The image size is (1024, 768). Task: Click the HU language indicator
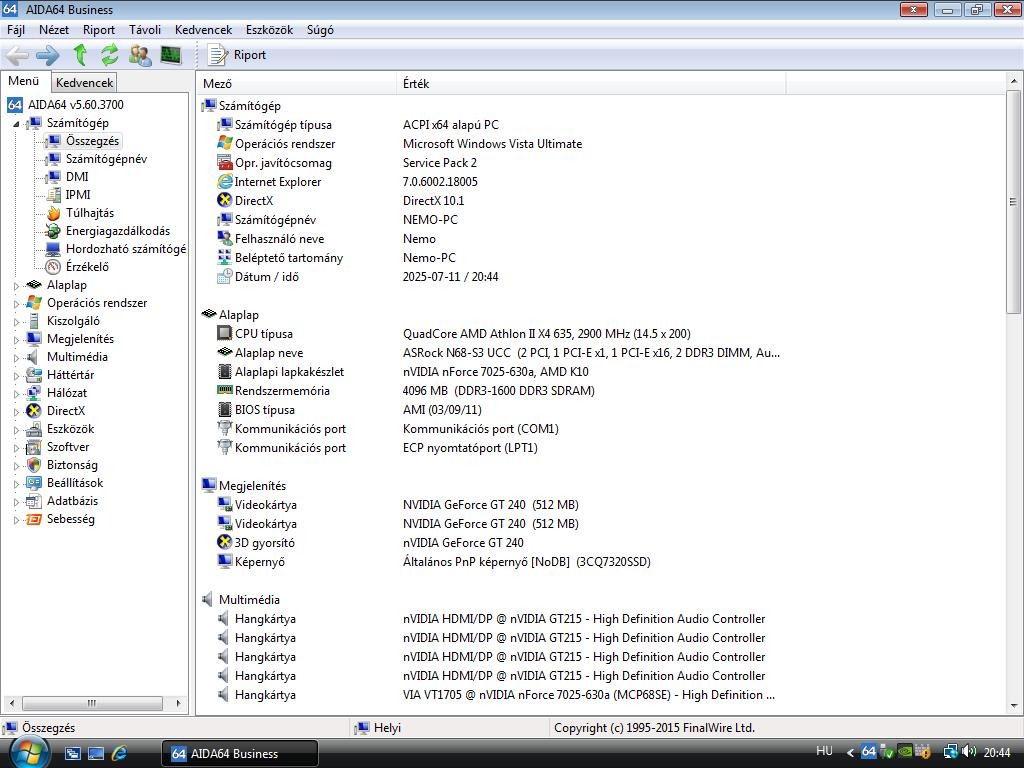[824, 751]
